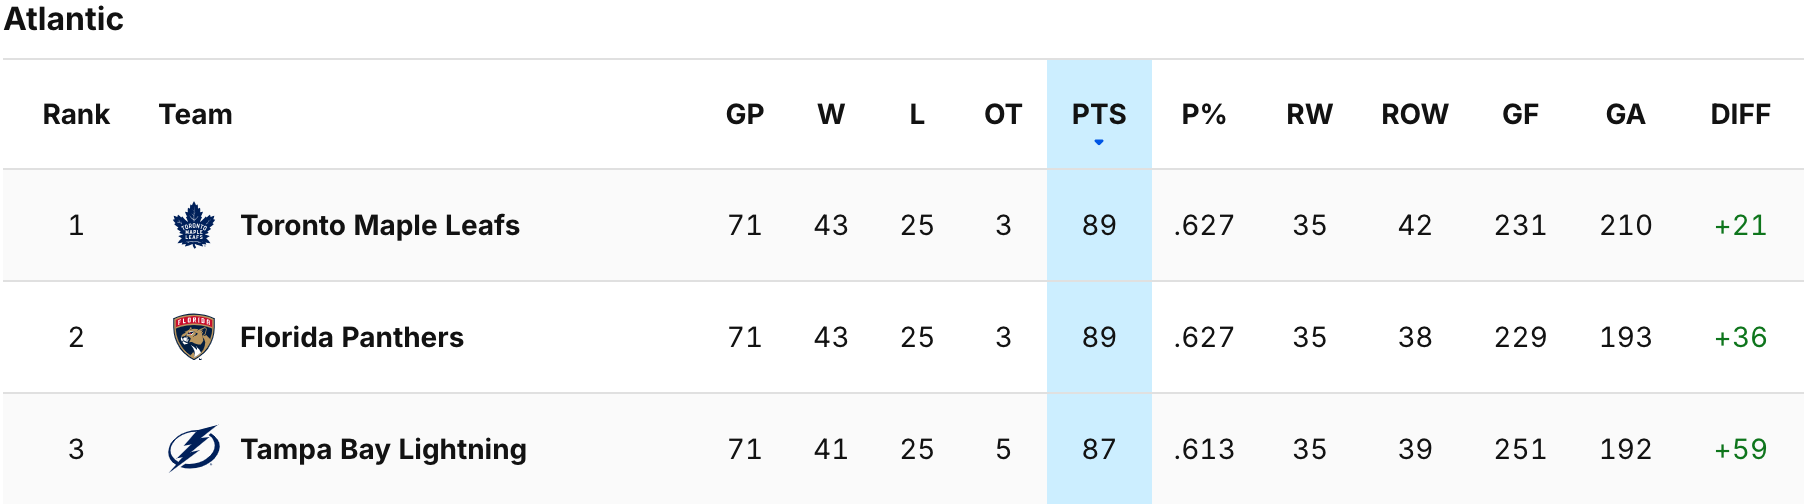This screenshot has height=504, width=1804.
Task: Open the Tampa Bay Lightning team link
Action: [x=383, y=449]
